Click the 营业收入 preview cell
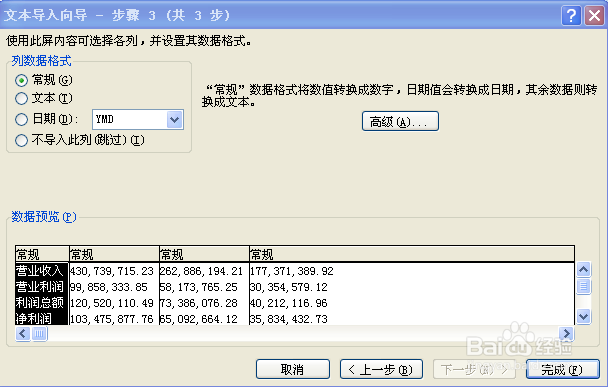The width and height of the screenshot is (608, 387). click(x=42, y=271)
